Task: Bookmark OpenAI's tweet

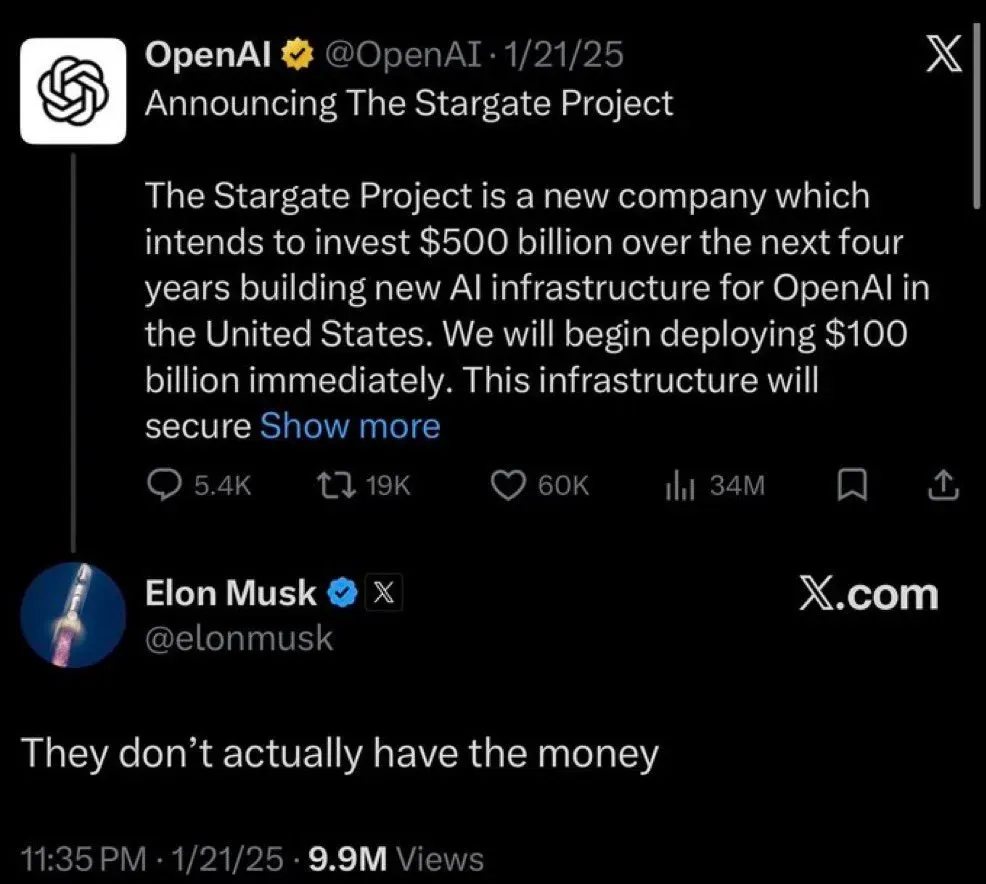Action: coord(853,486)
